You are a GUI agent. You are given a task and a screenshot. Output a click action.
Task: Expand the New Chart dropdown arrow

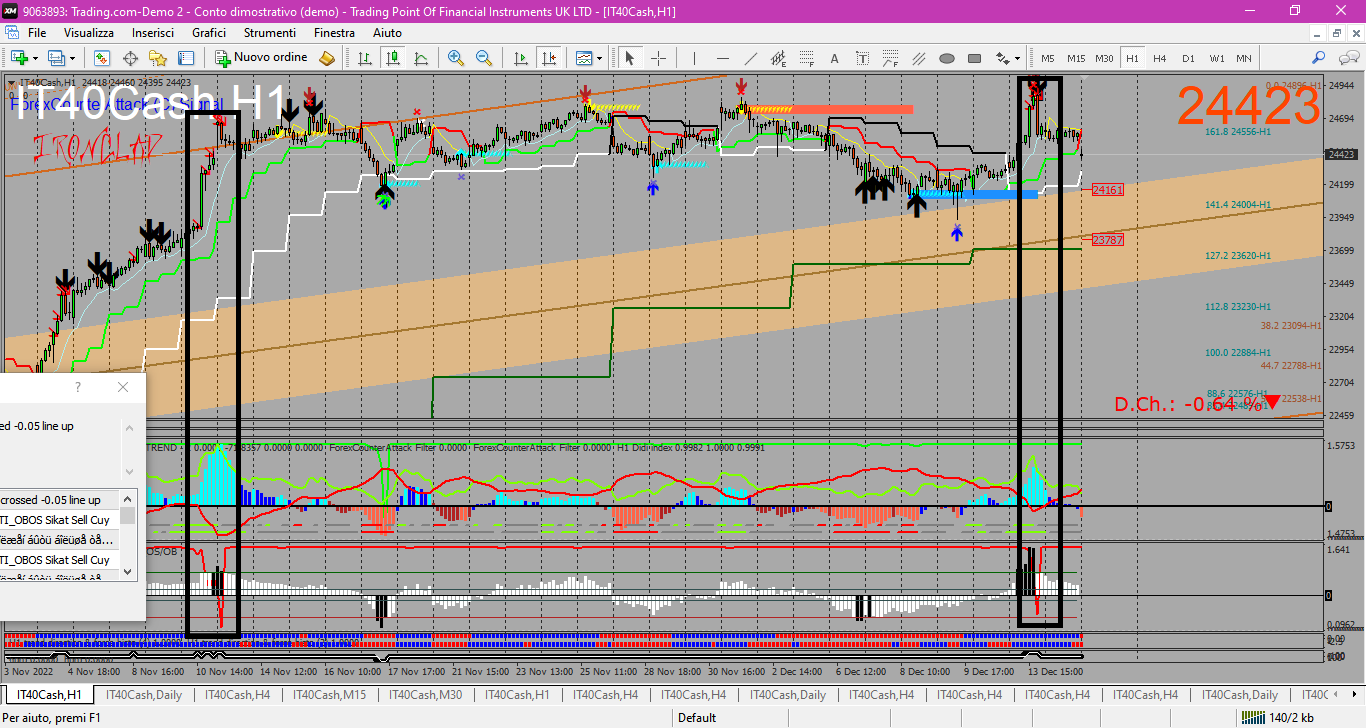34,58
